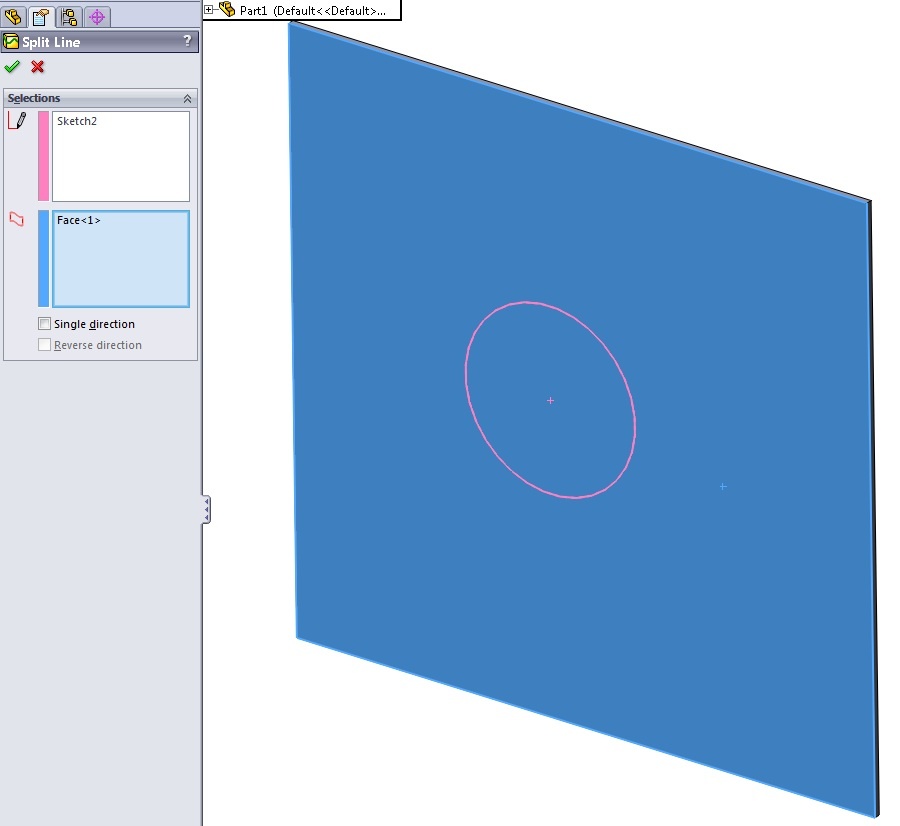Click the faces to split icon
900x826 pixels.
[17, 219]
